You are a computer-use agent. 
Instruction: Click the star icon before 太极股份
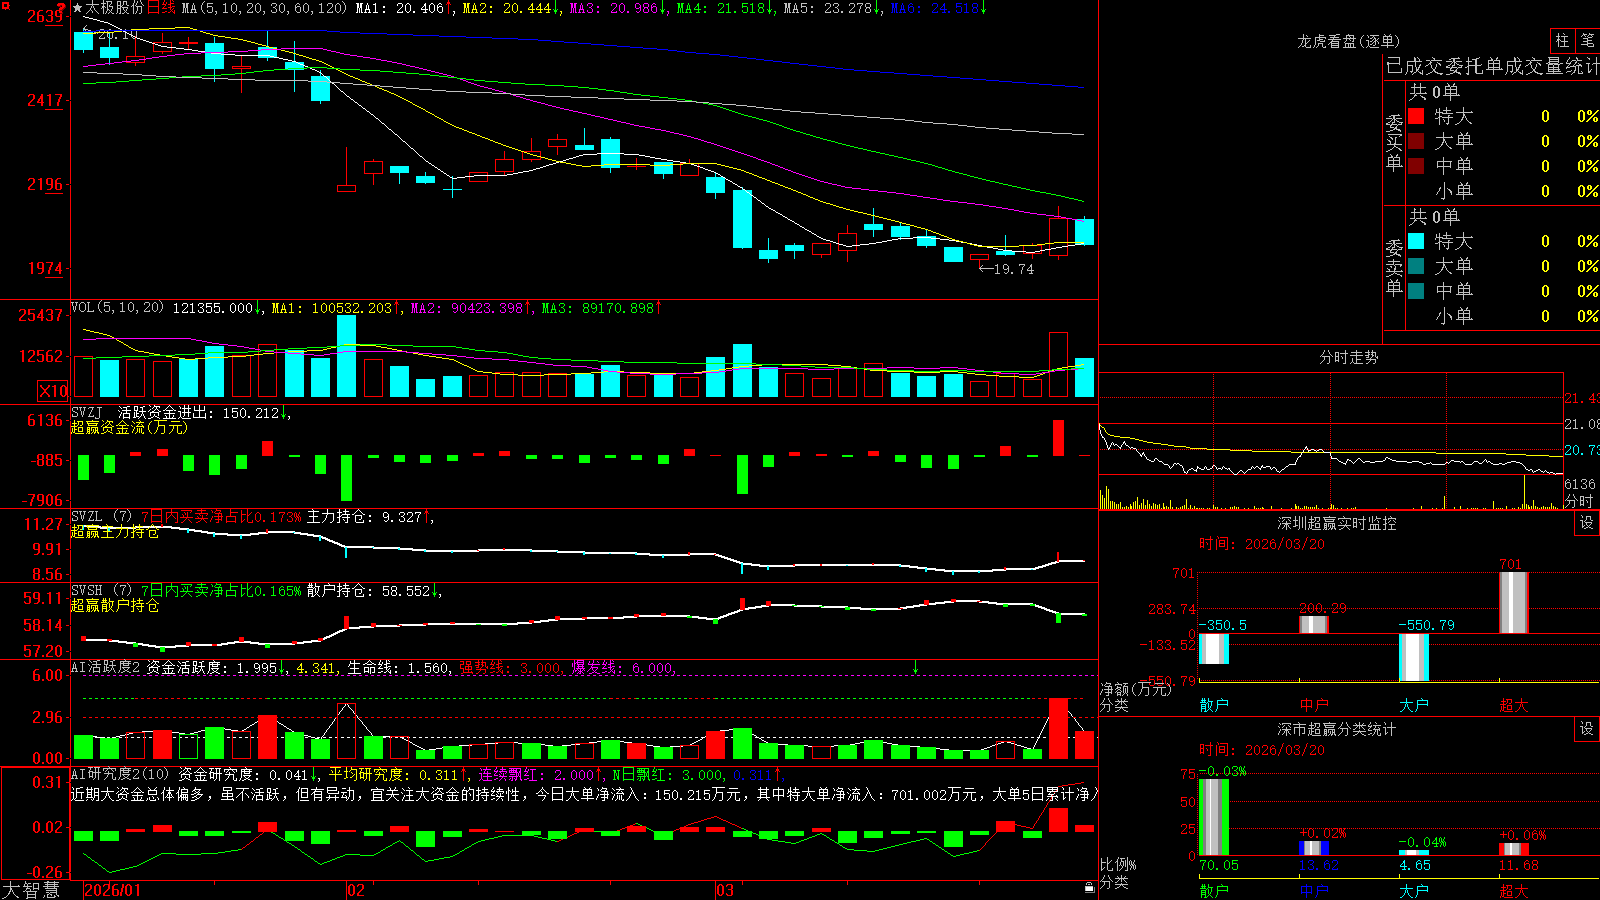click(x=77, y=8)
